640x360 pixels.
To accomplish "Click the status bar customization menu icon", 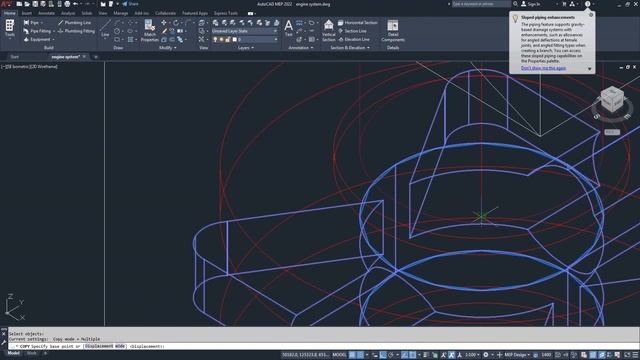I will point(635,355).
